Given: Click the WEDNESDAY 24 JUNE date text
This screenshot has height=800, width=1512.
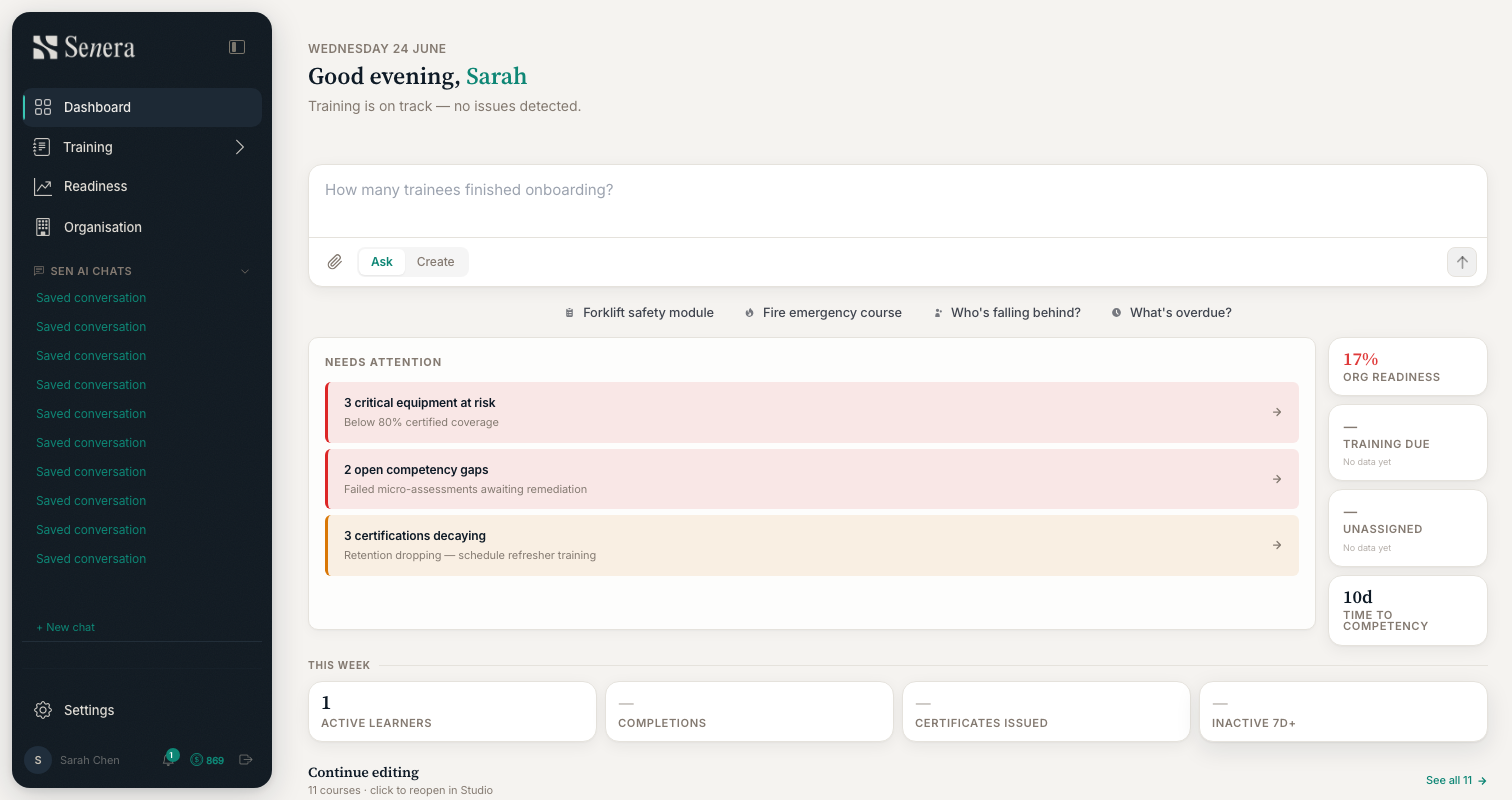Looking at the screenshot, I should (377, 49).
